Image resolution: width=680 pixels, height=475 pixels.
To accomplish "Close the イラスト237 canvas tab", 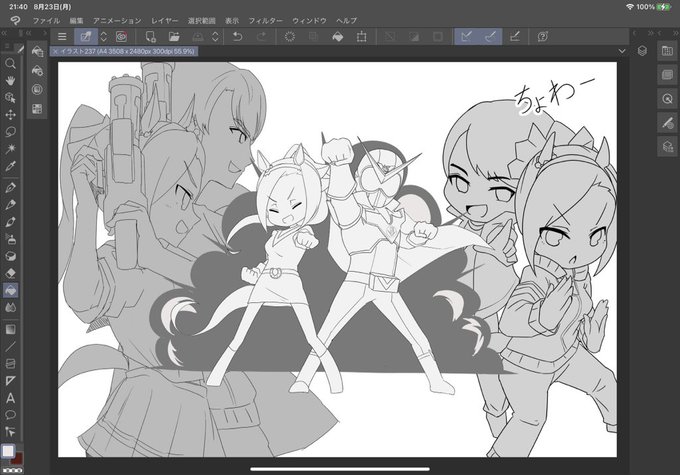I will 55,52.
